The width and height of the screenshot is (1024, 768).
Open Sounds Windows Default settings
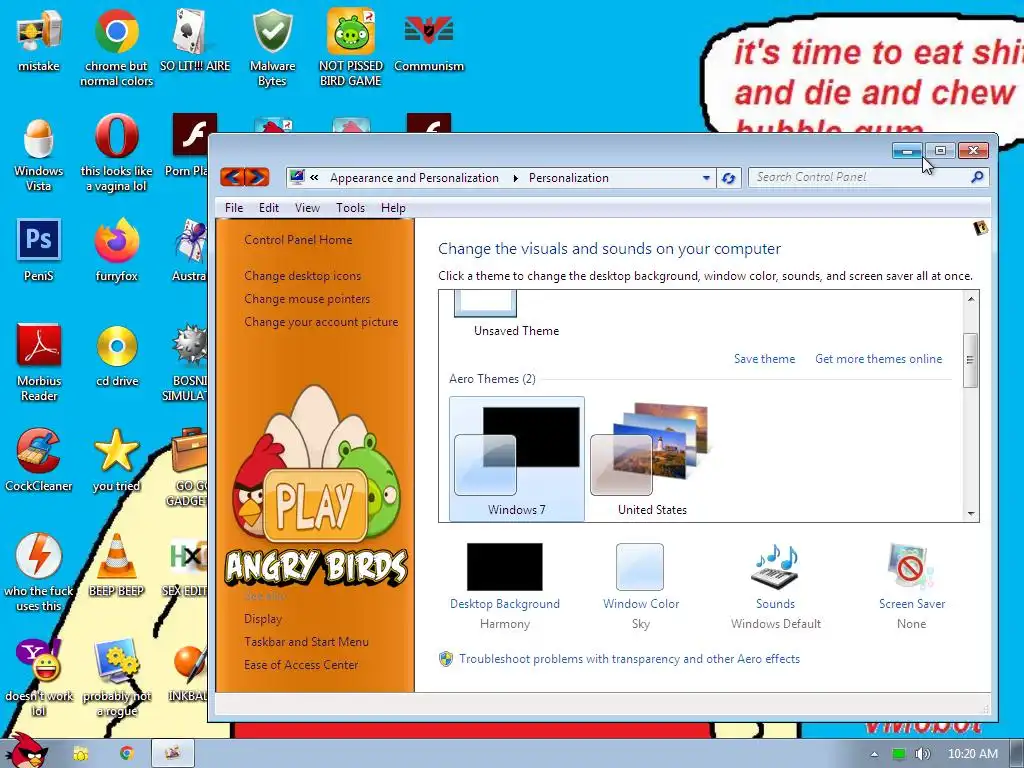775,586
